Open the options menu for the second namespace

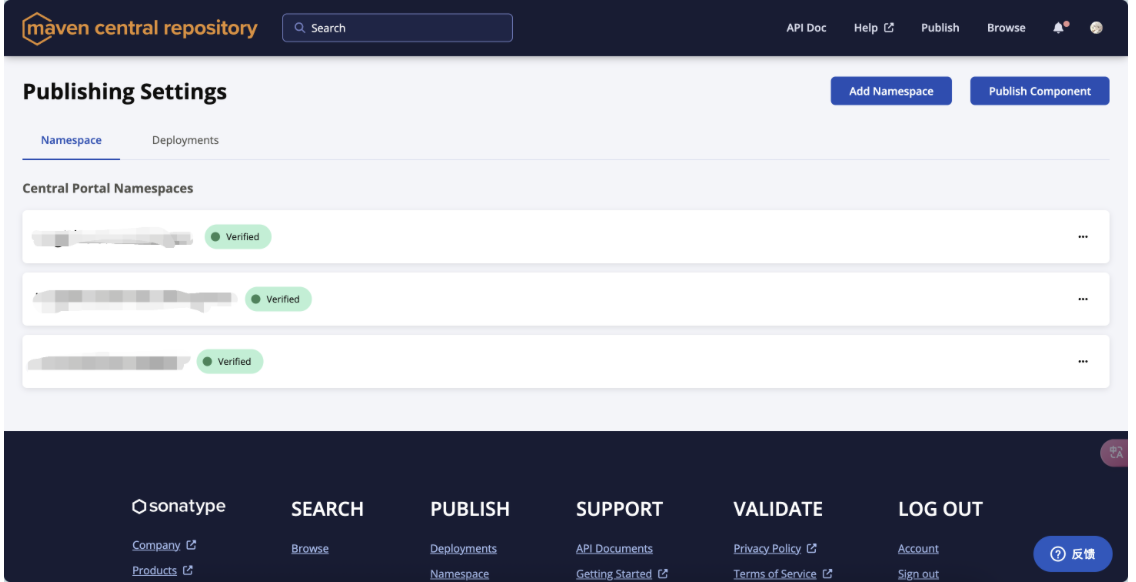pyautogui.click(x=1082, y=299)
